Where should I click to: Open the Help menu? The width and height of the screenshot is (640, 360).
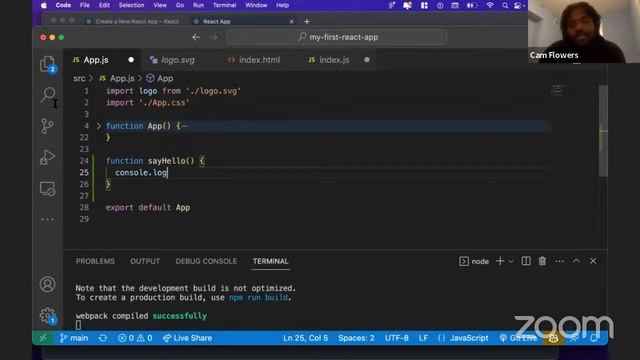point(282,5)
